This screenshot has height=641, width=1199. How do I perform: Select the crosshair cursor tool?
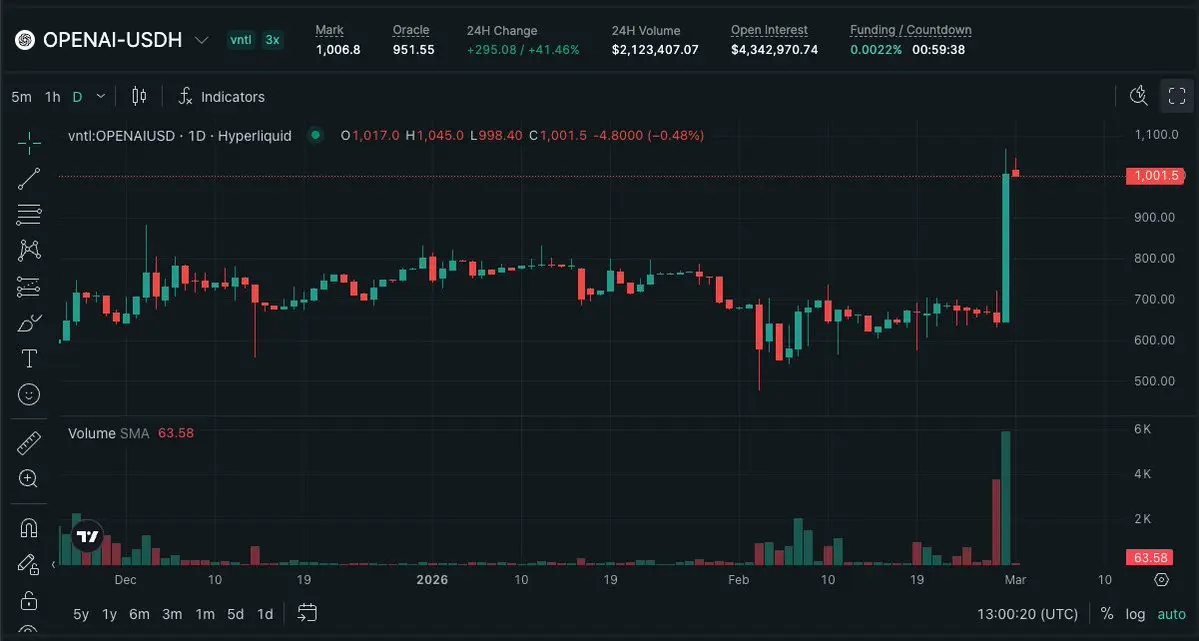coord(29,142)
